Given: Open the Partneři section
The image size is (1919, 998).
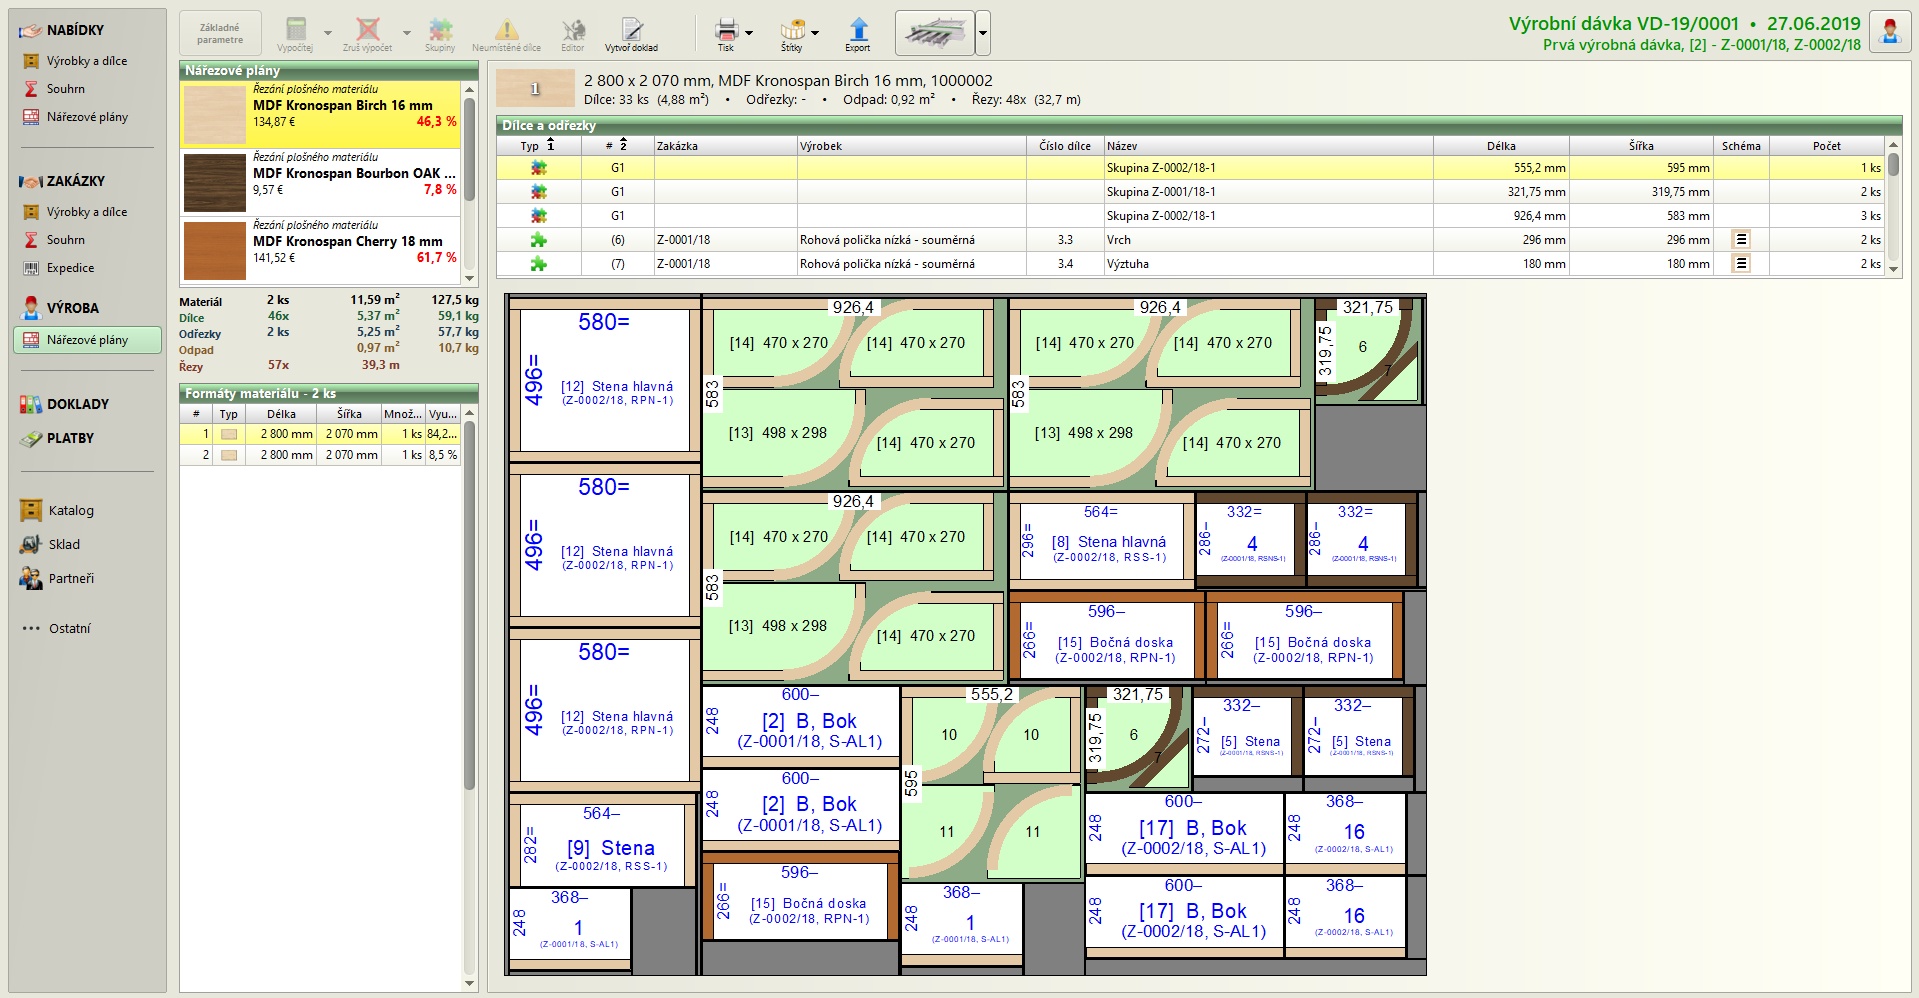Looking at the screenshot, I should (70, 579).
